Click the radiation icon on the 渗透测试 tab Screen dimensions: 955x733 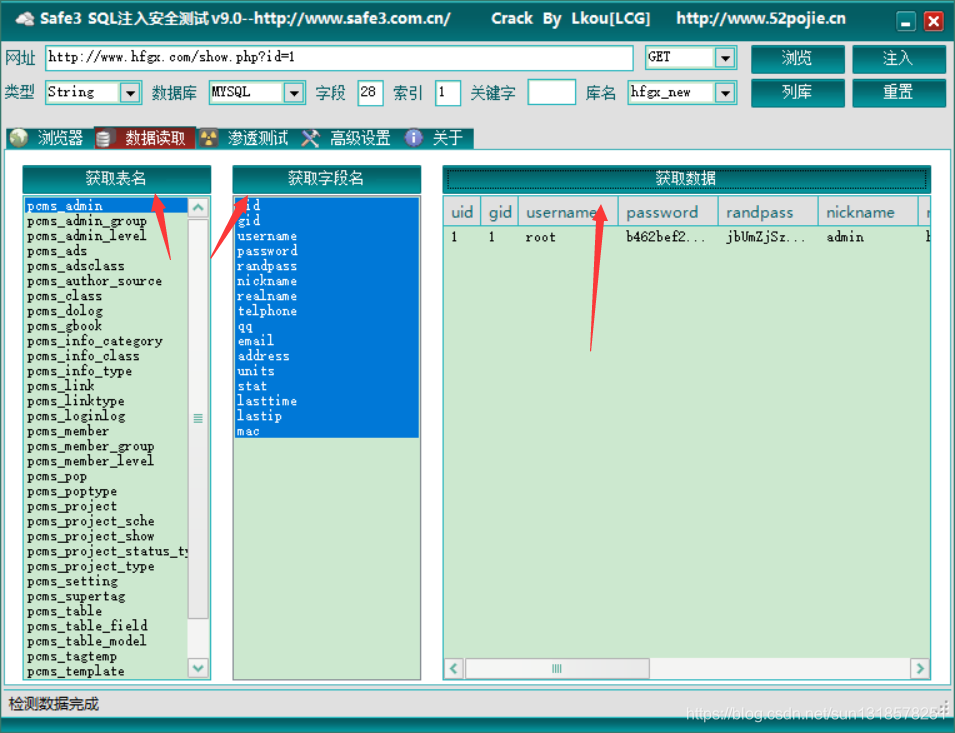[209, 138]
